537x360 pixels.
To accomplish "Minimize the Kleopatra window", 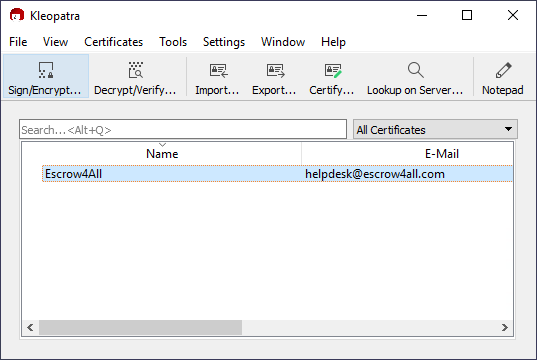I will click(422, 15).
